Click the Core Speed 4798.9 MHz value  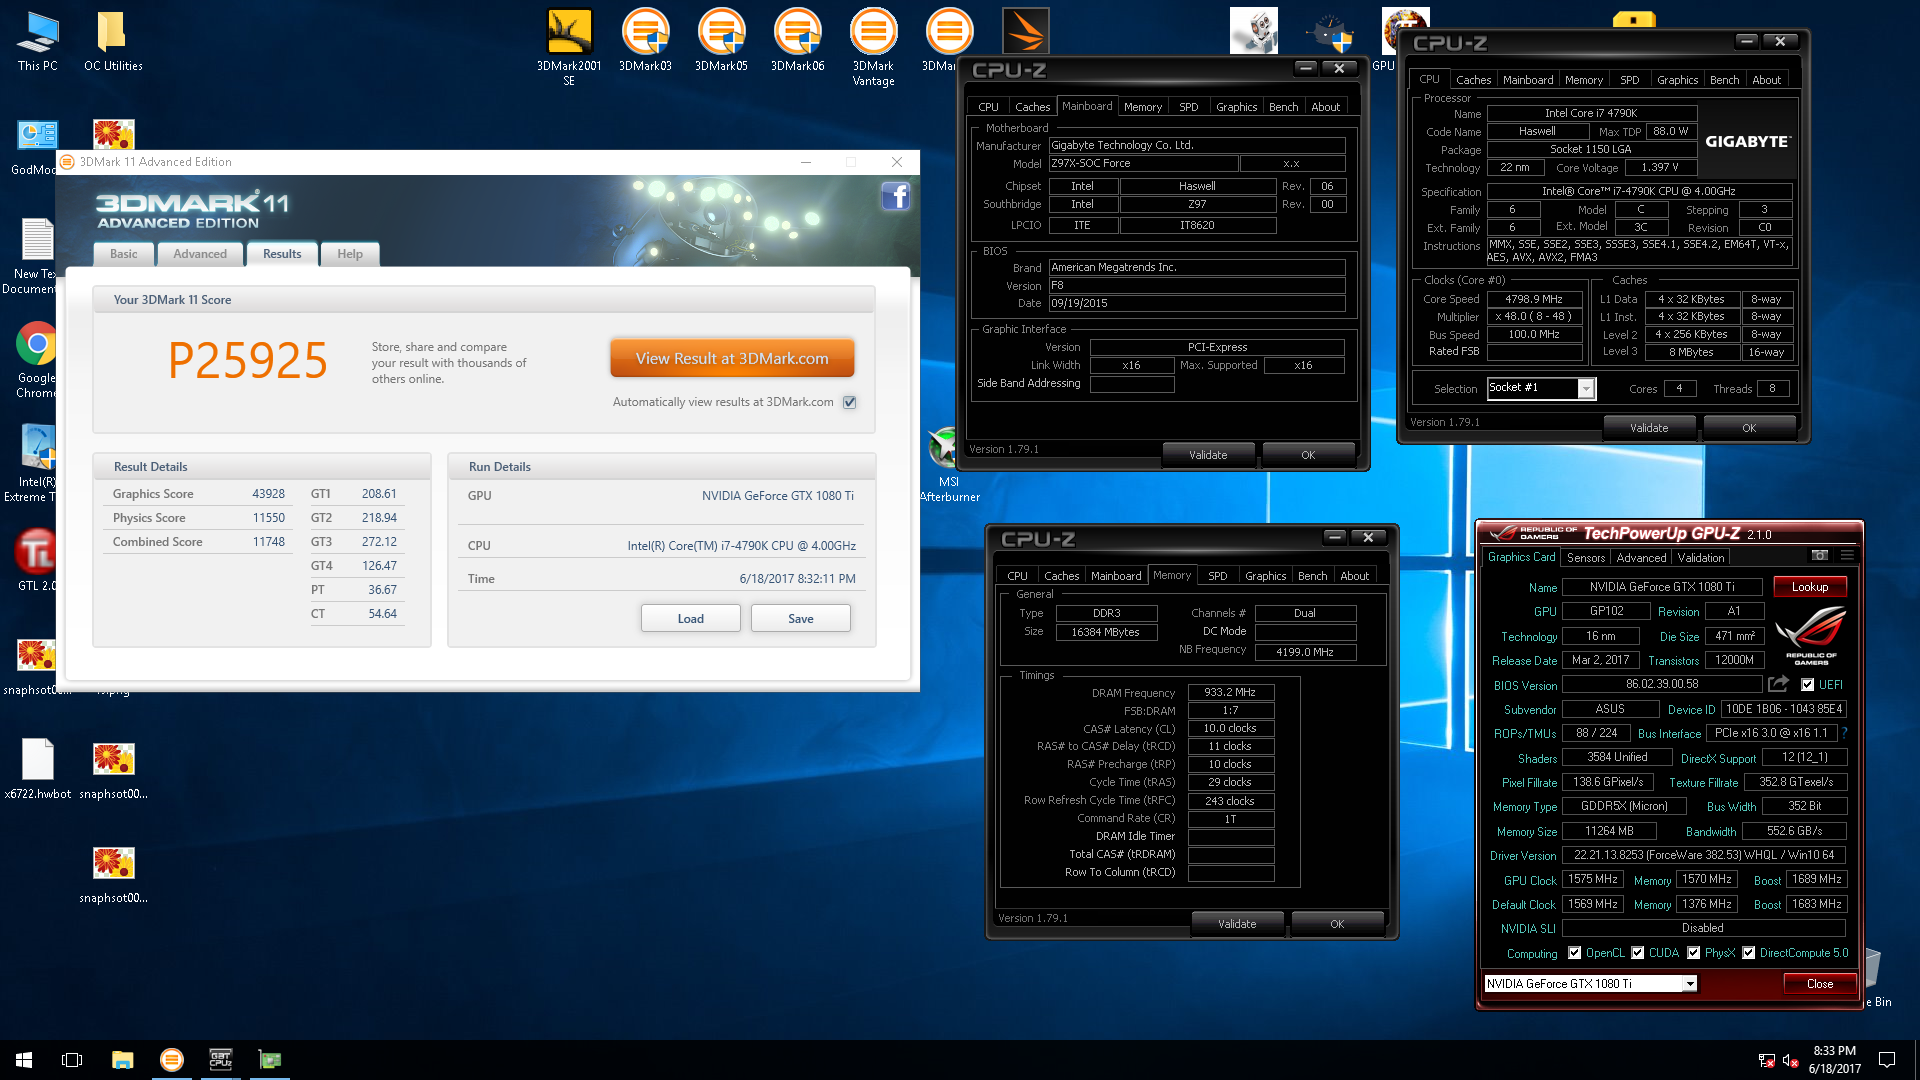point(1534,299)
